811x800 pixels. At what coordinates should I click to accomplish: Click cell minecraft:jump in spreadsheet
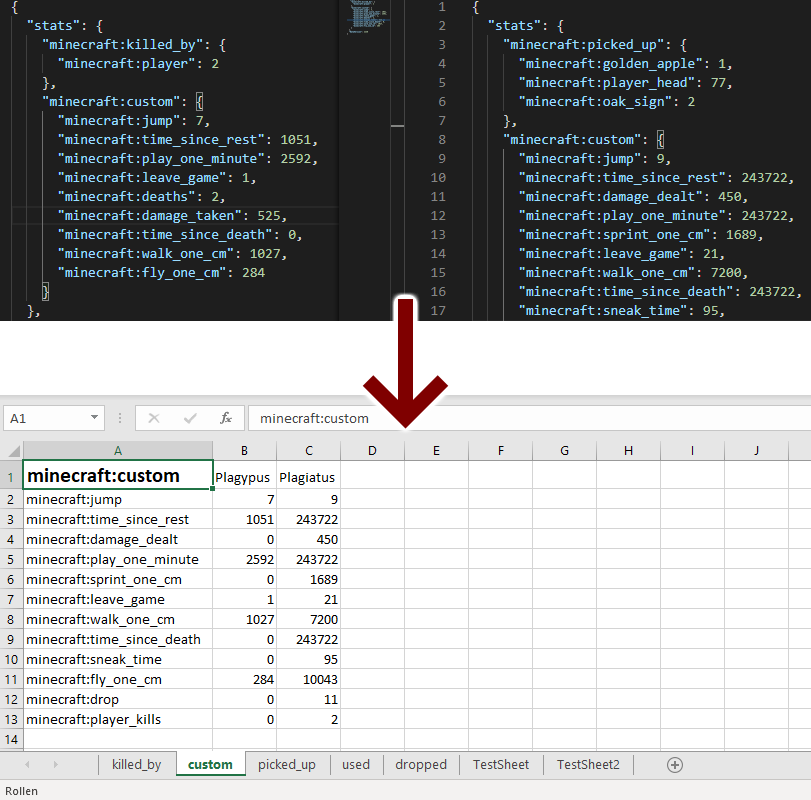pos(118,500)
